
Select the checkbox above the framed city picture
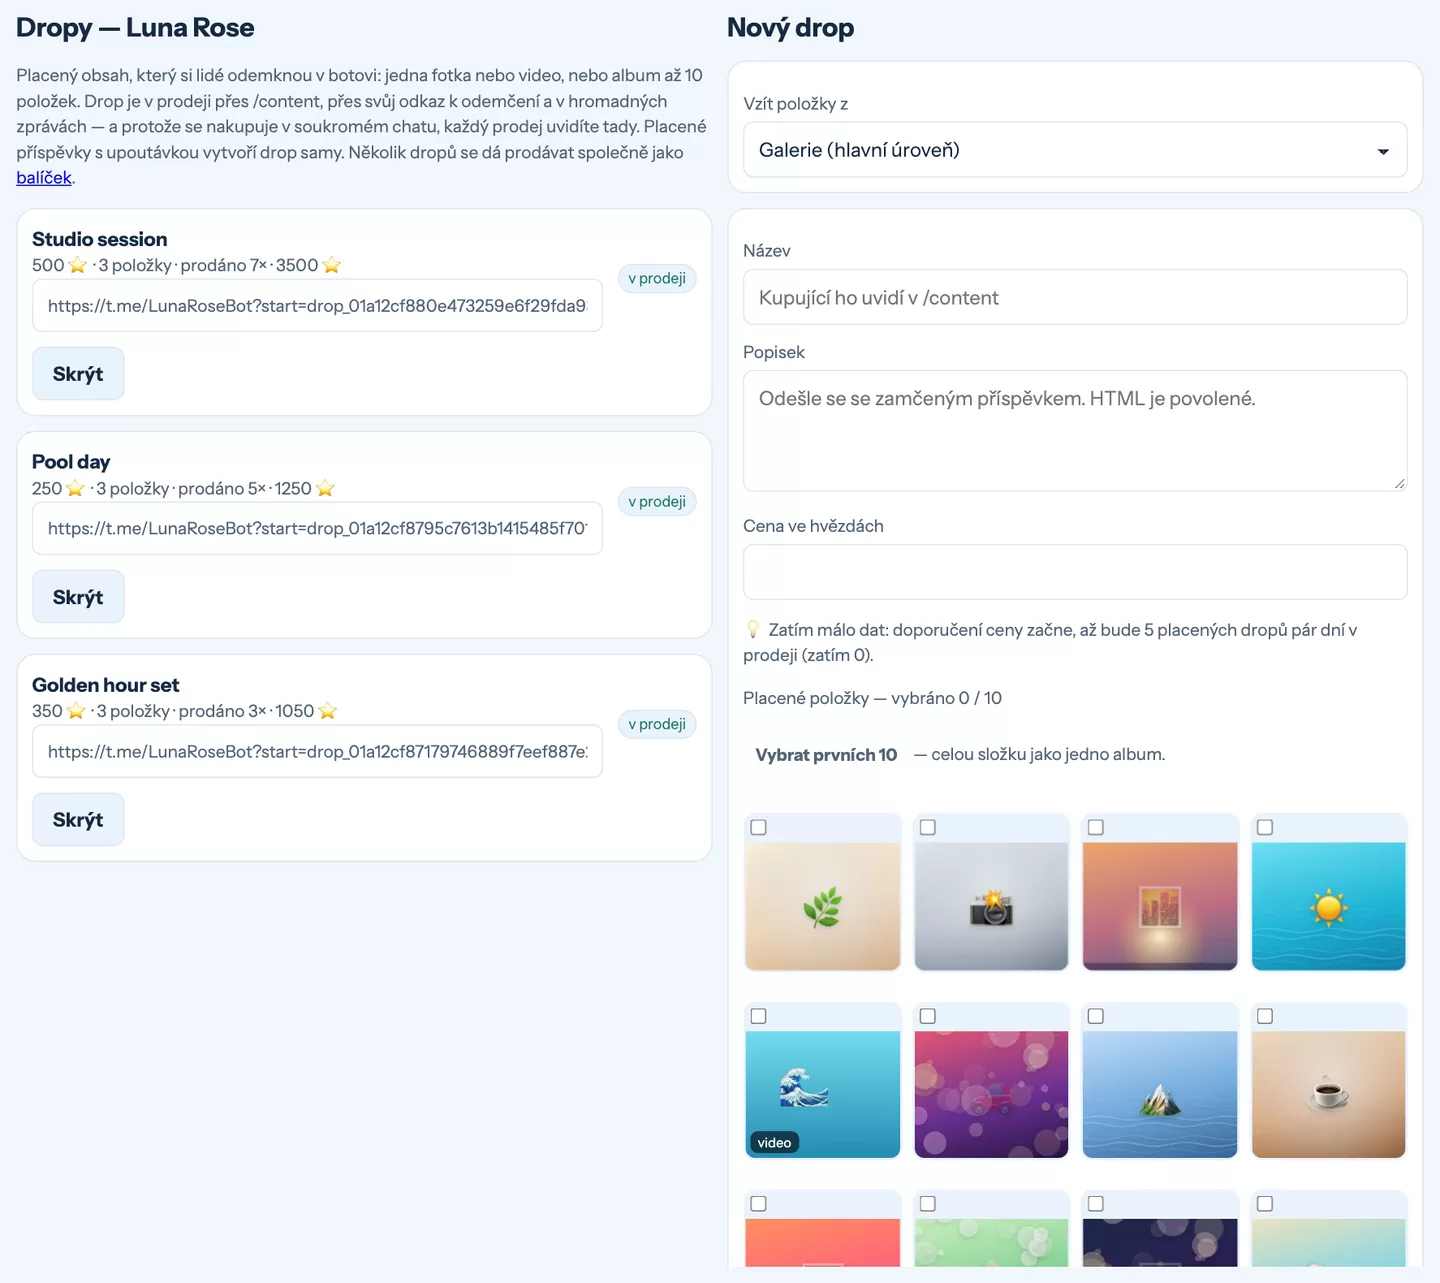coord(1096,827)
